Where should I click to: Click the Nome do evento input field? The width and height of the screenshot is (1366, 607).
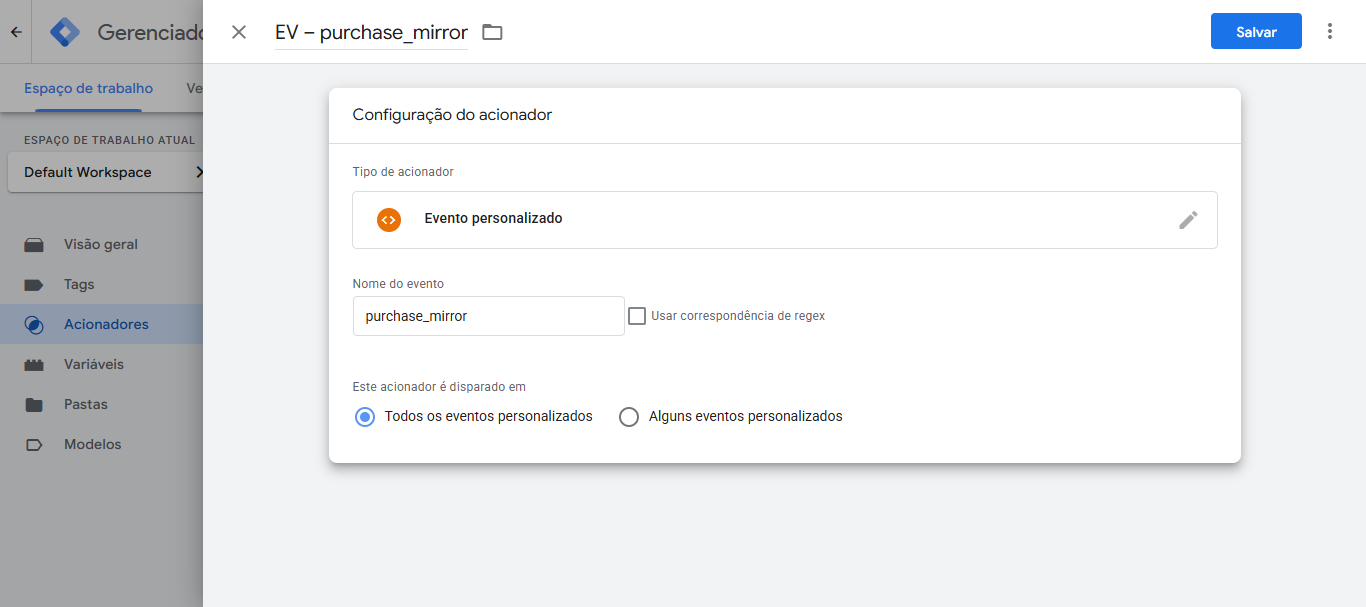pyautogui.click(x=488, y=316)
